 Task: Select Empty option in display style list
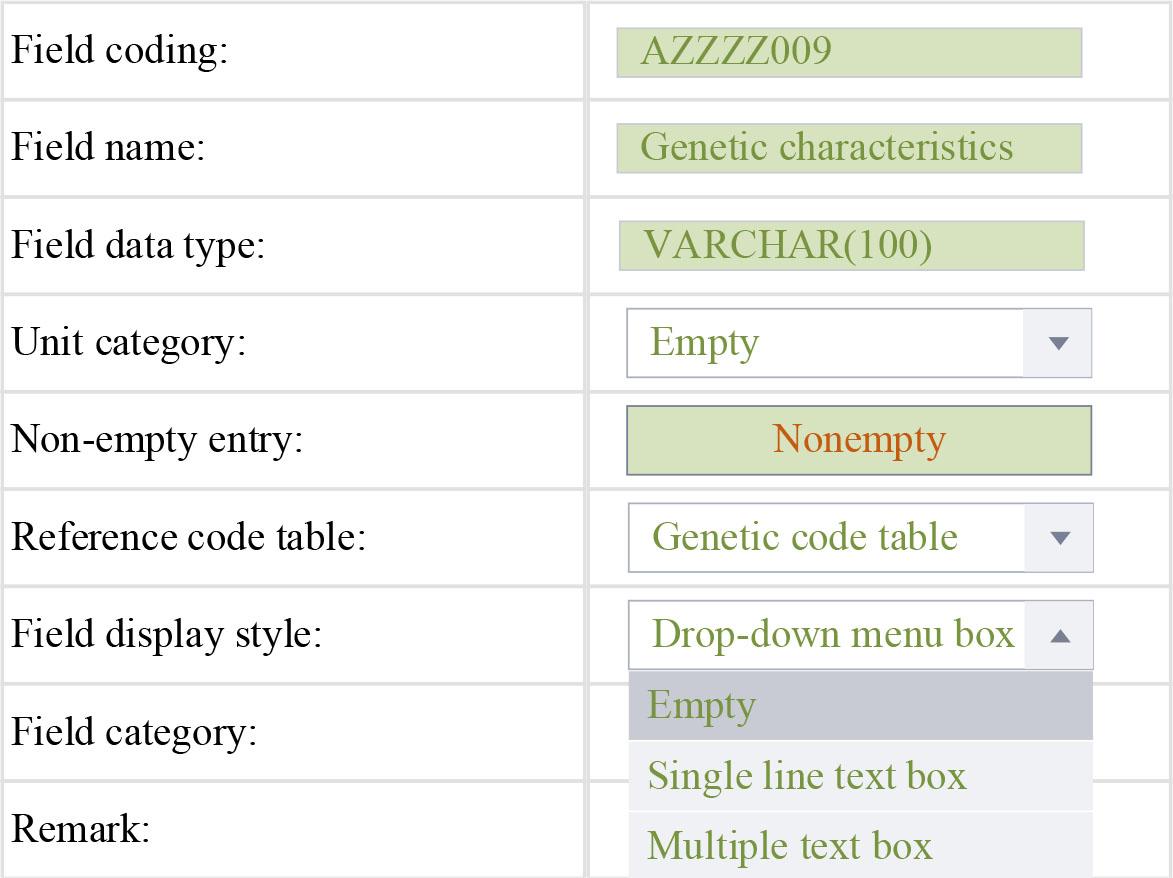tap(860, 706)
